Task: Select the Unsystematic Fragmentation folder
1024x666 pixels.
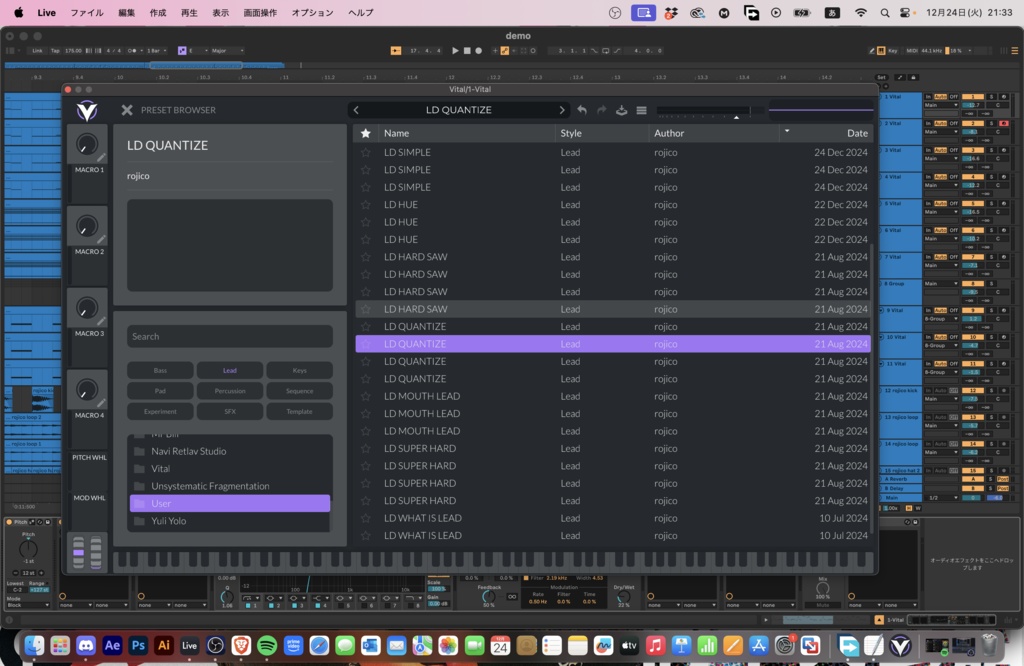Action: 230,486
